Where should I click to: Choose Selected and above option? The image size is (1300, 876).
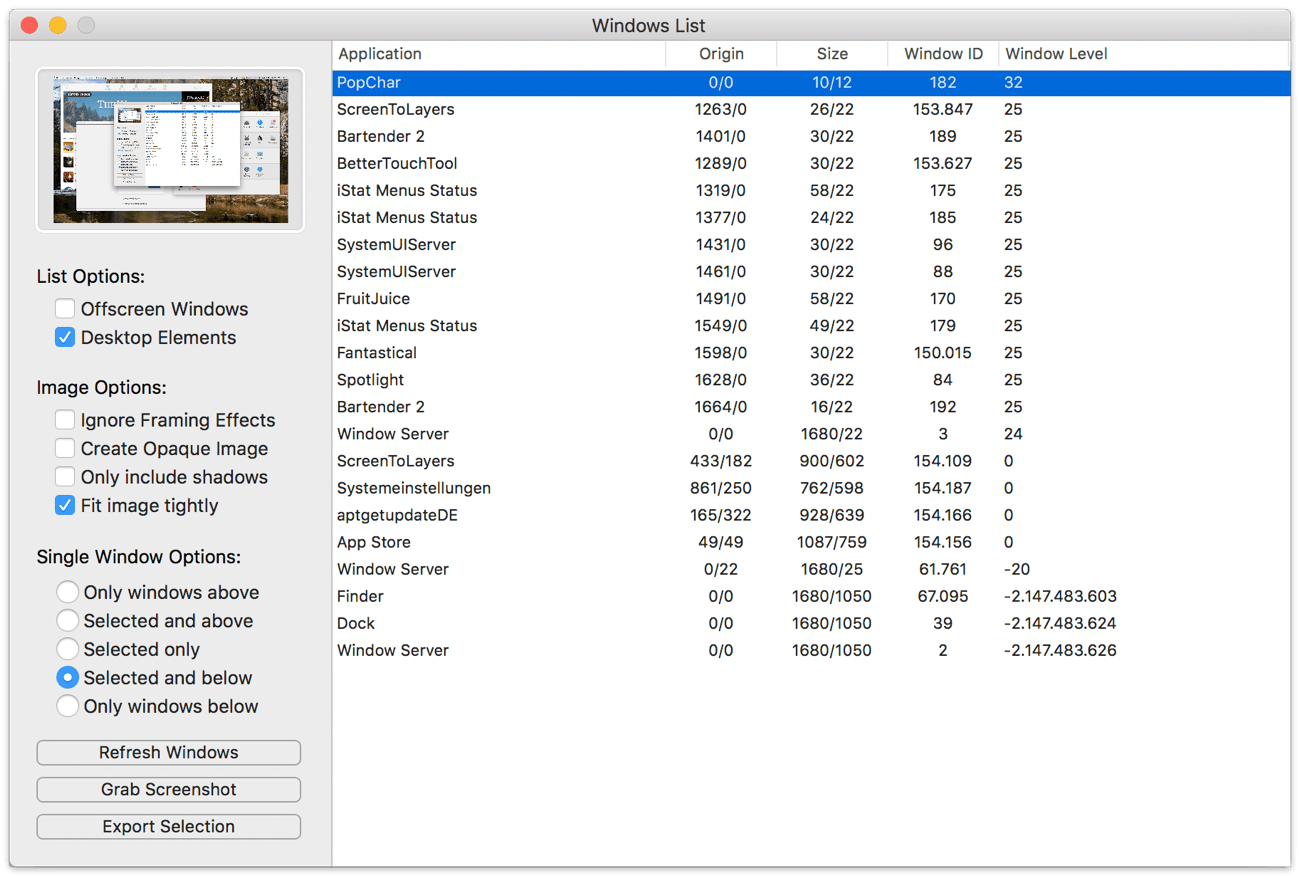pyautogui.click(x=67, y=620)
